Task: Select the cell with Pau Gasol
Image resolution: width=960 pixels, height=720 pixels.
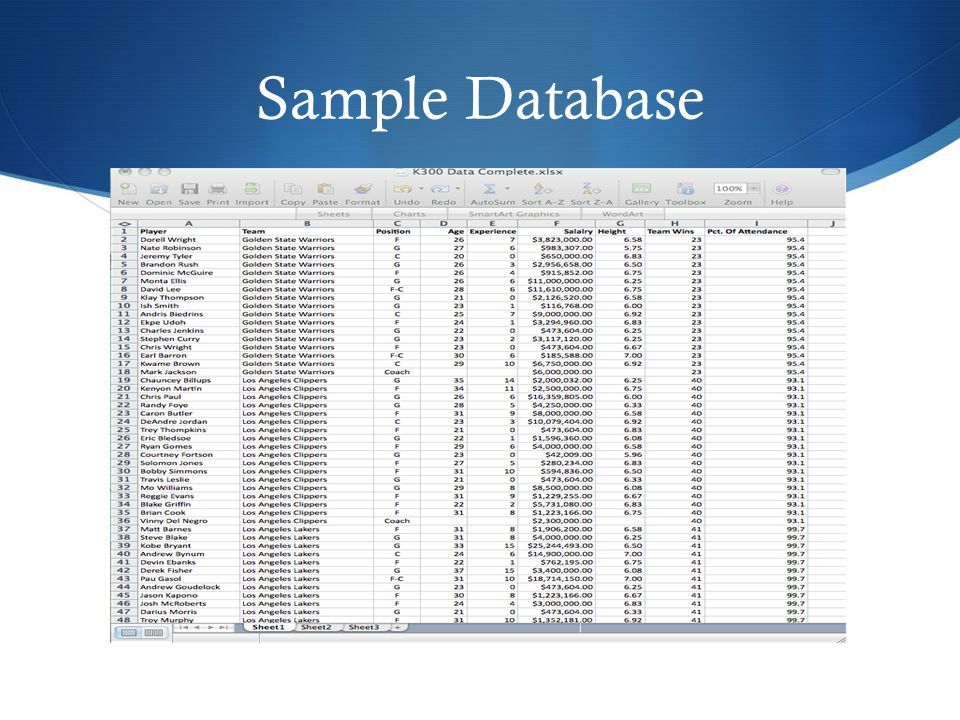Action: tap(189, 579)
